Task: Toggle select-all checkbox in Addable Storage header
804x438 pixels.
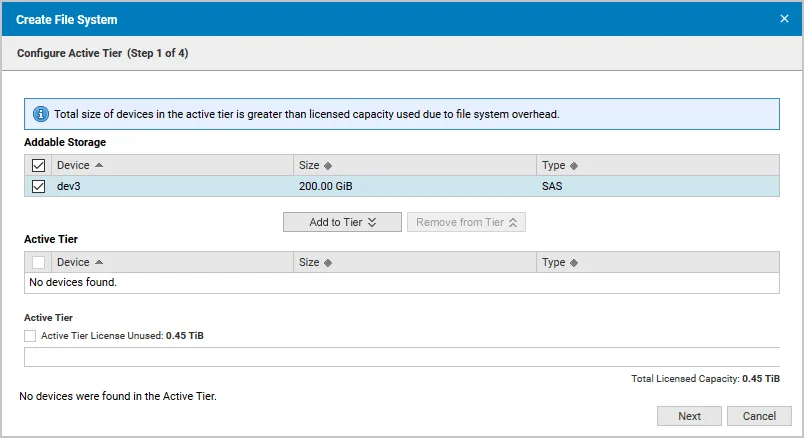Action: 39,165
